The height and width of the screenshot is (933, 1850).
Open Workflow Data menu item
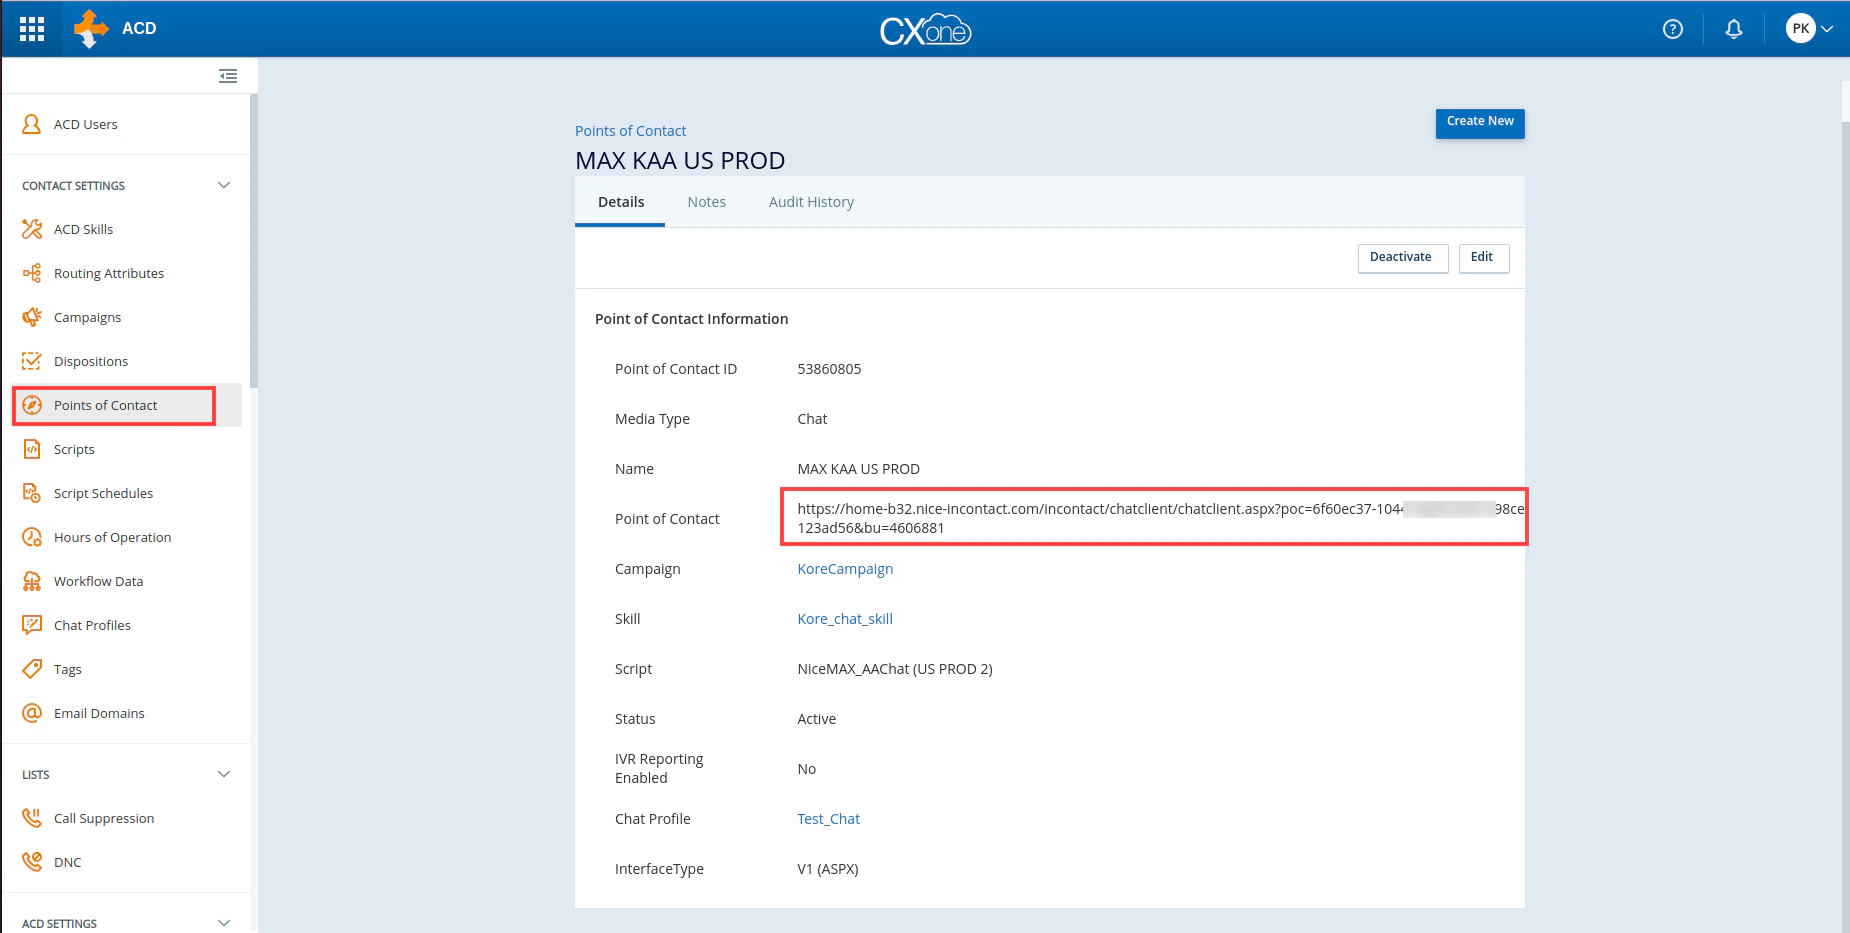point(99,581)
